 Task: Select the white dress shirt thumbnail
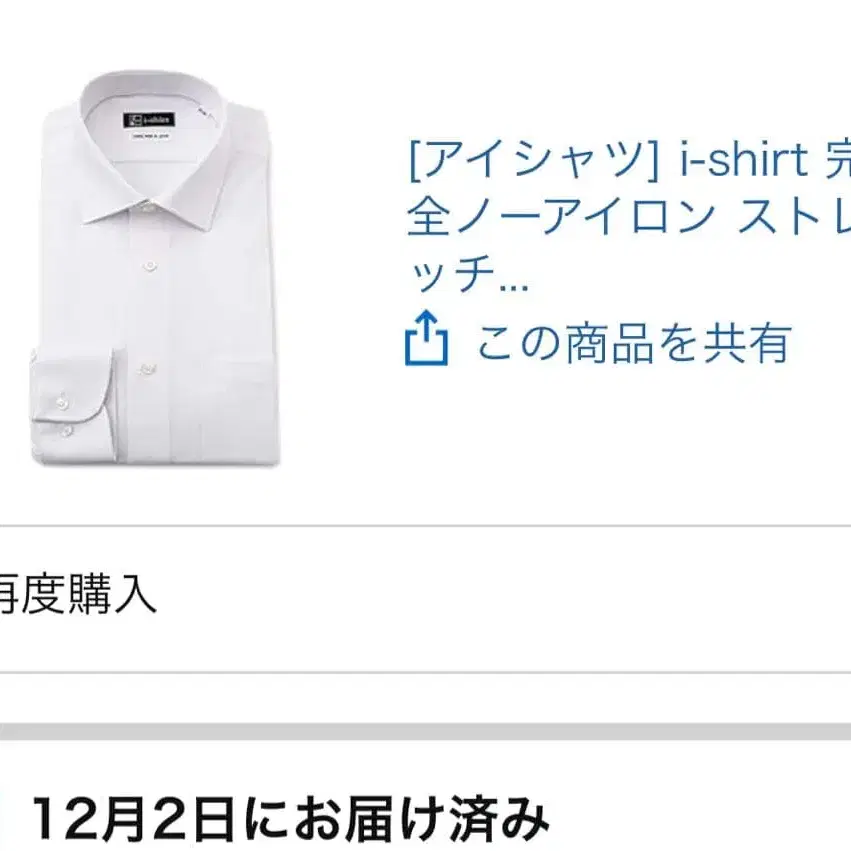tap(153, 267)
